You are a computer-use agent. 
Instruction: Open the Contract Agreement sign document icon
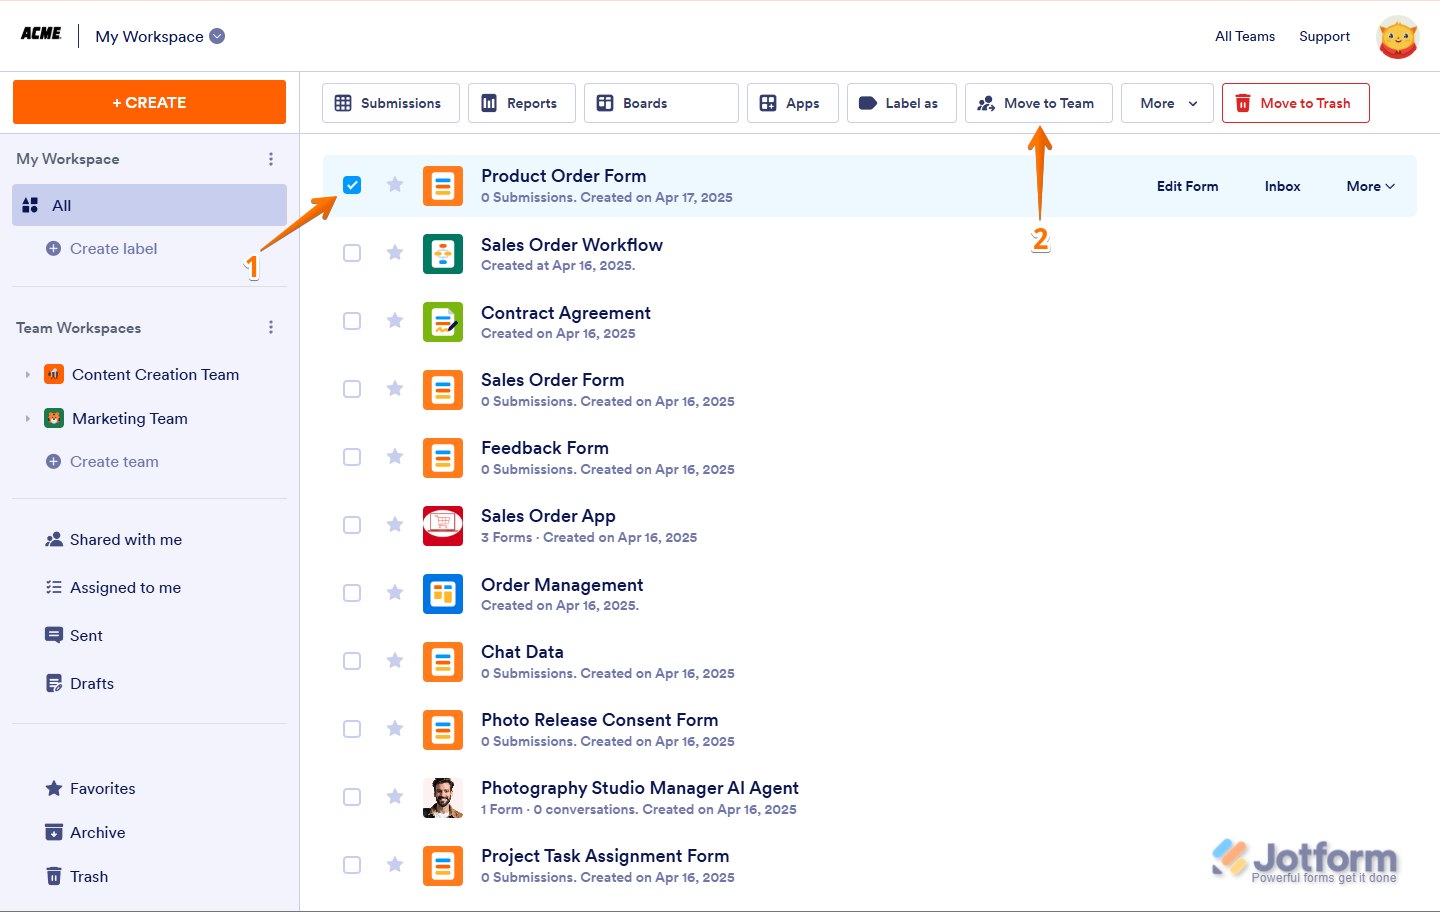(x=442, y=321)
